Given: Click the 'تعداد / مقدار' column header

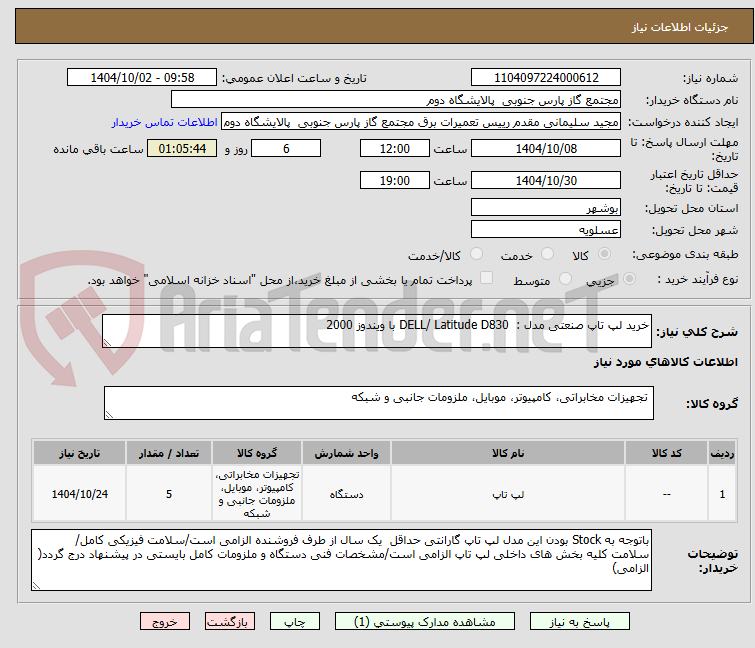Looking at the screenshot, I should [x=169, y=453].
